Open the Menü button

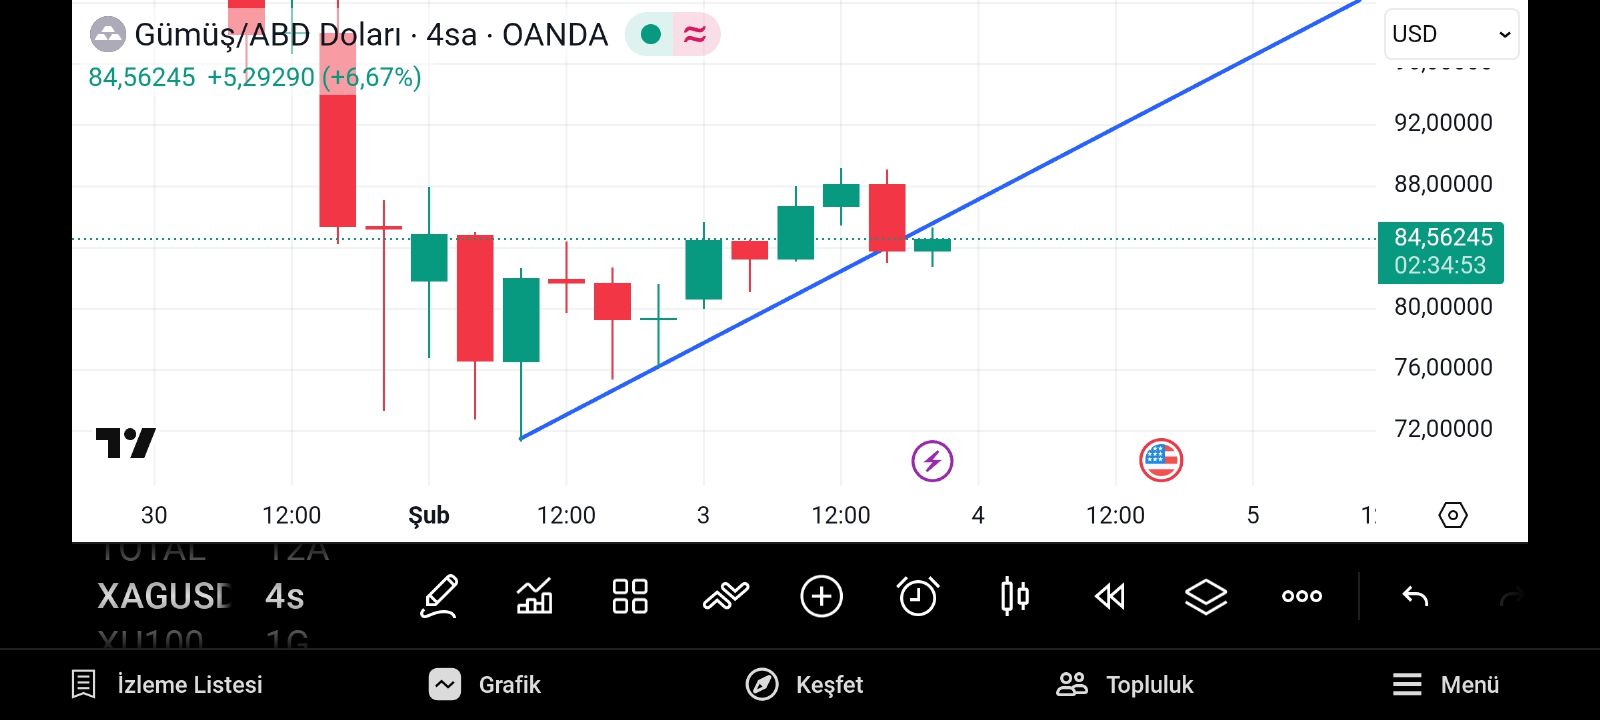tap(1446, 685)
